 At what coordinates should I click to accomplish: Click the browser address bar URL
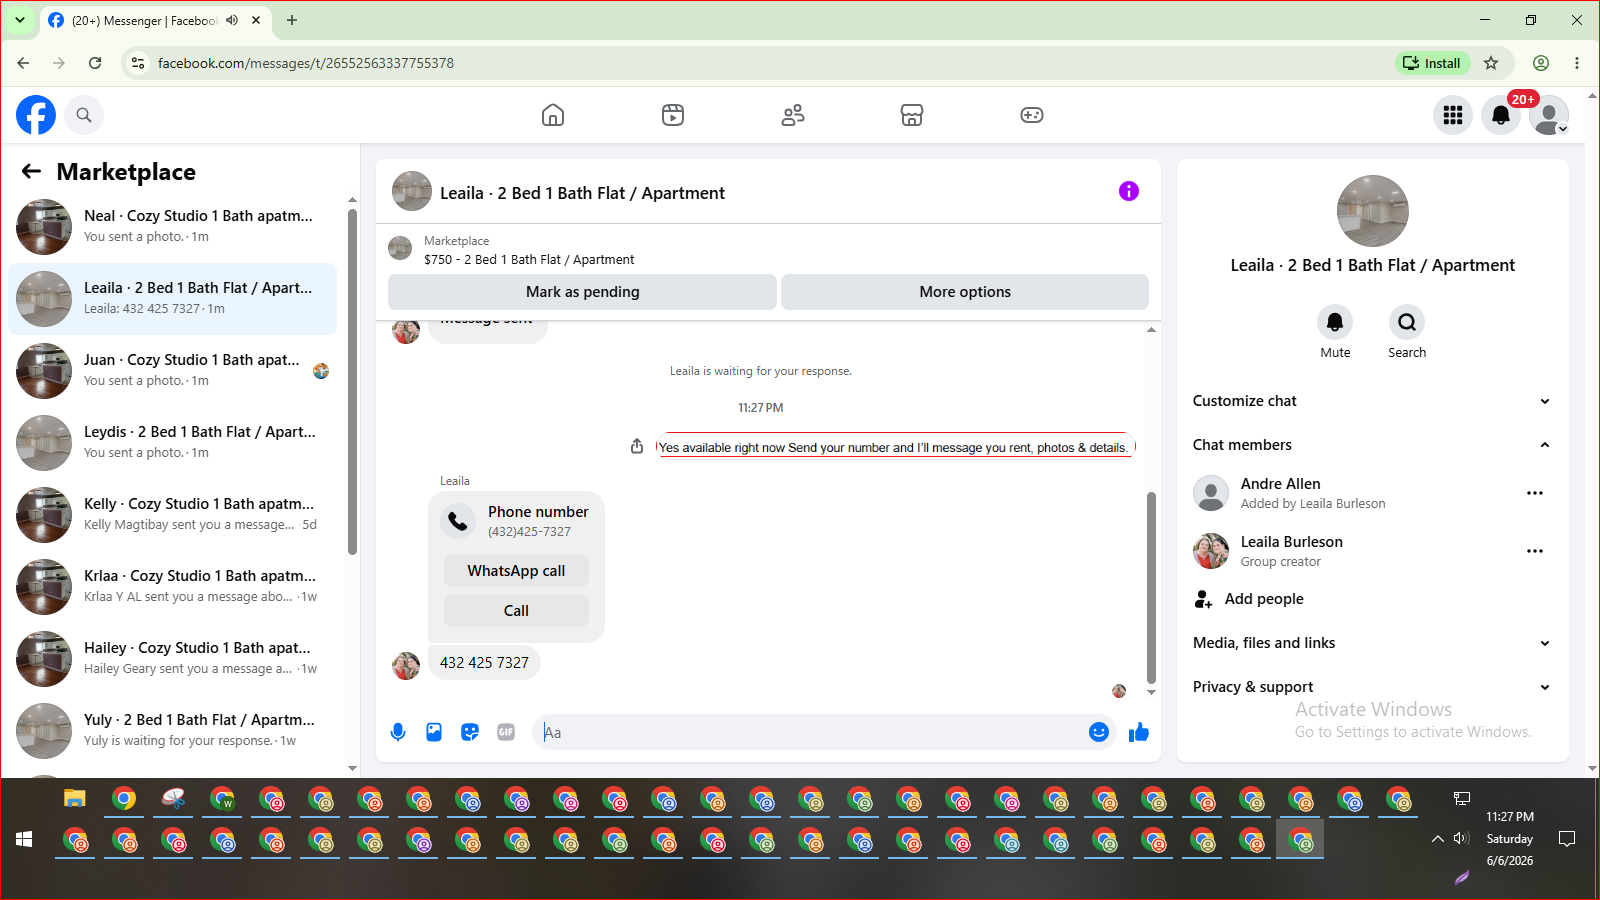tap(306, 63)
